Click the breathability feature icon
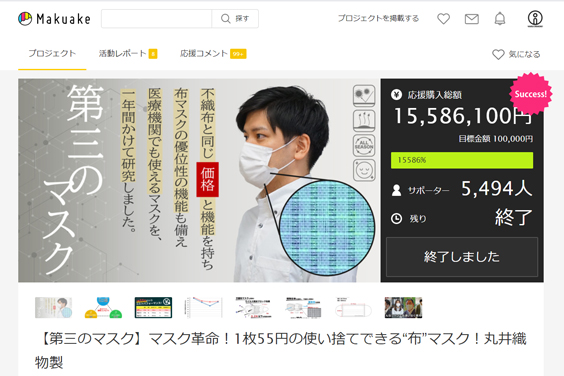This screenshot has width=564, height=376. [x=364, y=121]
